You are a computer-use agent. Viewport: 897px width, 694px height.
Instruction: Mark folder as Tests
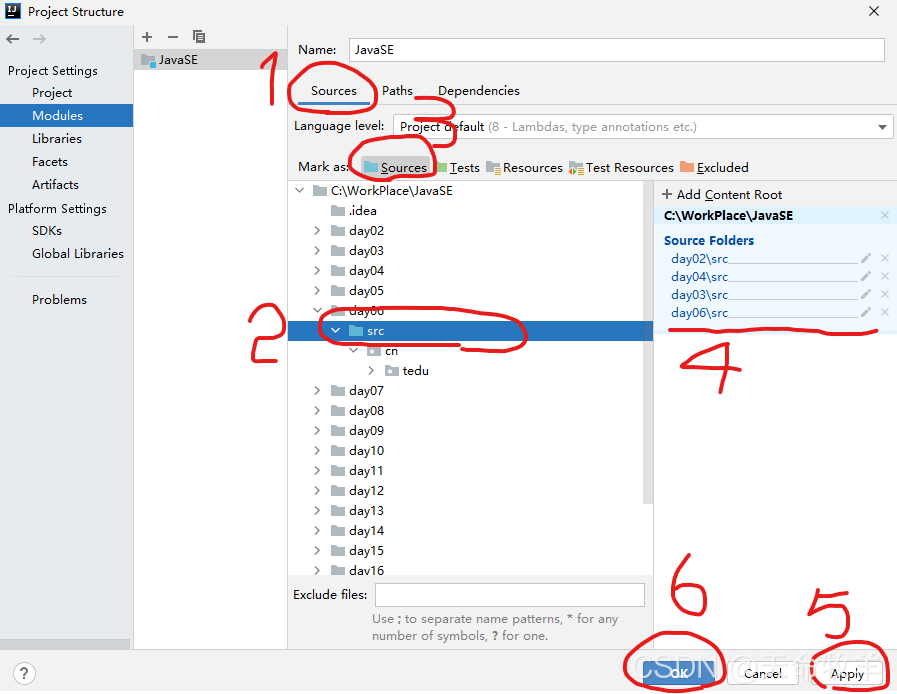[x=459, y=168]
